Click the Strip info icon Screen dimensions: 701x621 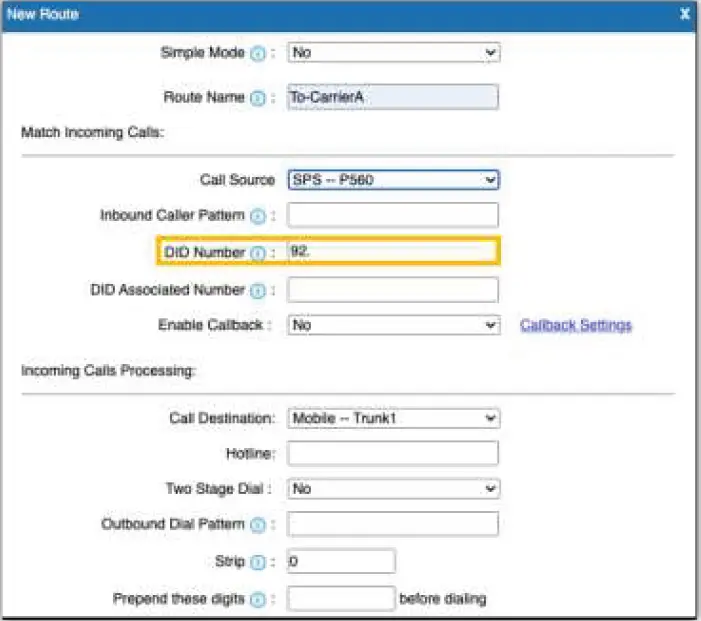click(258, 562)
